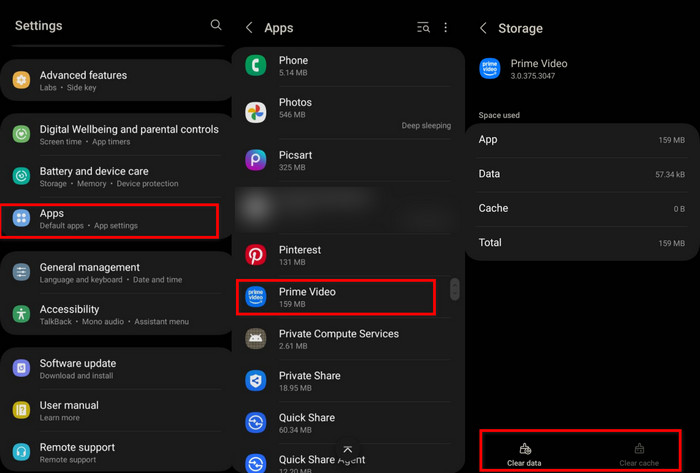Image resolution: width=700 pixels, height=473 pixels.
Task: Click the Picsart app icon
Action: [256, 160]
